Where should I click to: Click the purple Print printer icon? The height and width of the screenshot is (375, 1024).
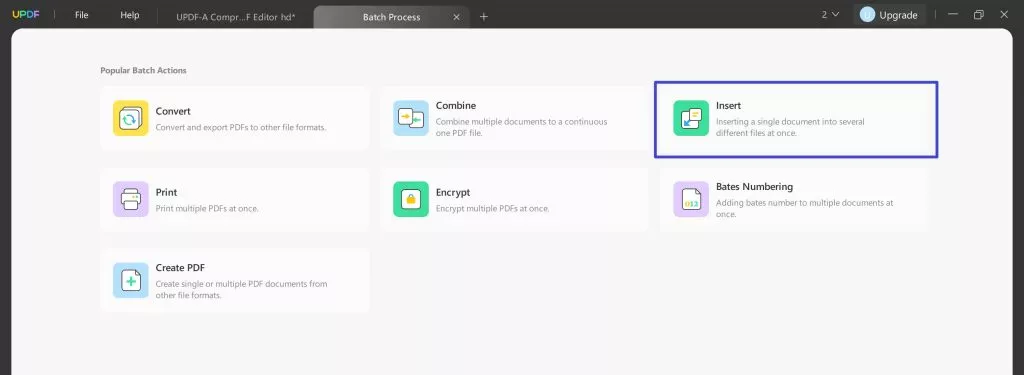pos(131,199)
